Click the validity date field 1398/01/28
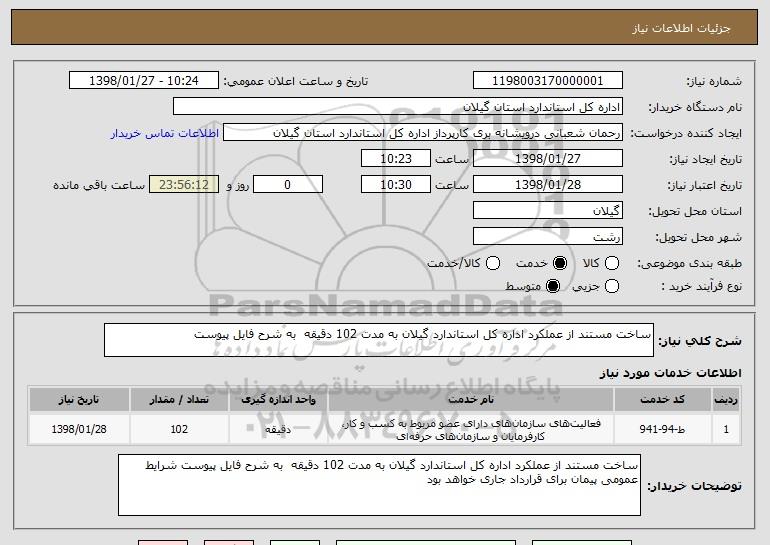Screen dimensions: 770x545 [x=548, y=185]
